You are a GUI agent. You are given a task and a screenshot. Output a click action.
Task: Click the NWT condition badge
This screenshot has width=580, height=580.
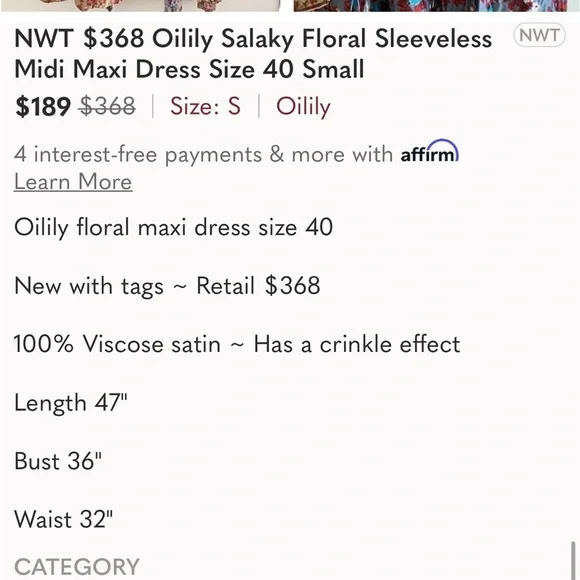(x=539, y=35)
